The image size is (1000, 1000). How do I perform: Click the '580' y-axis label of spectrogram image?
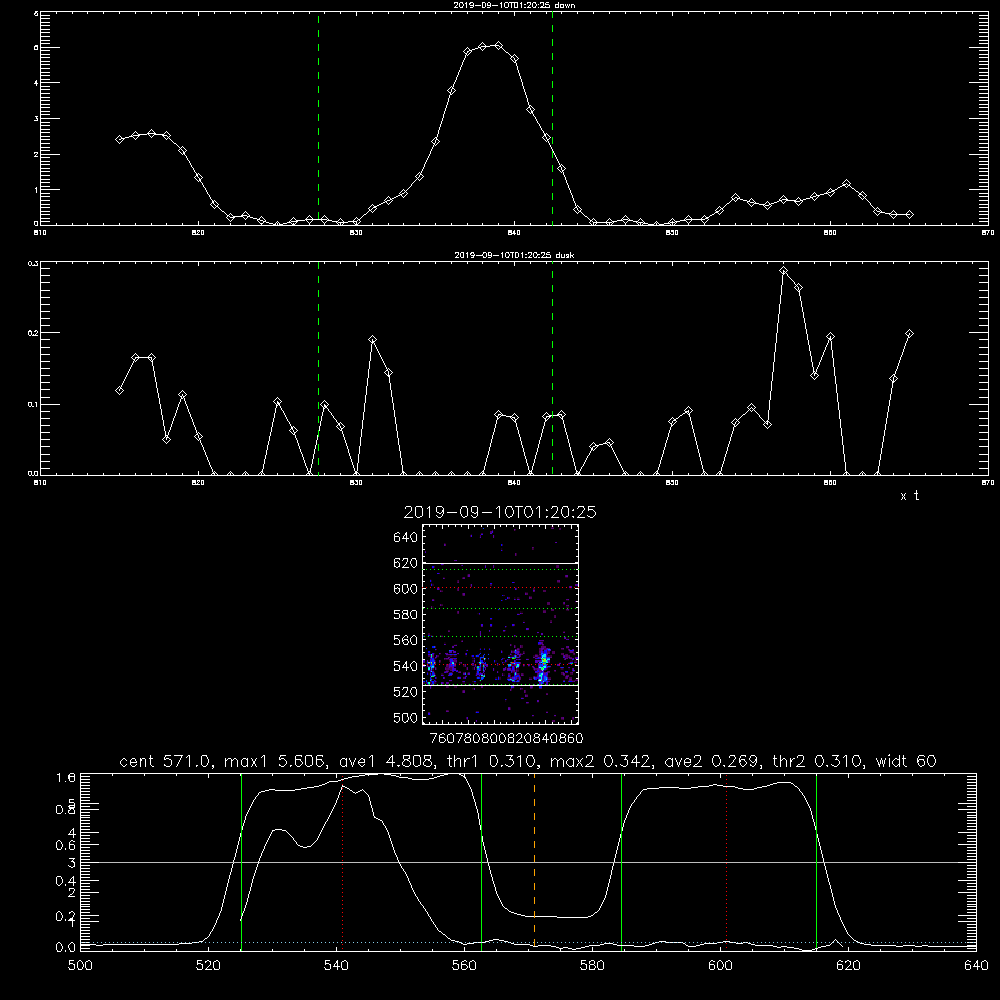(x=406, y=614)
